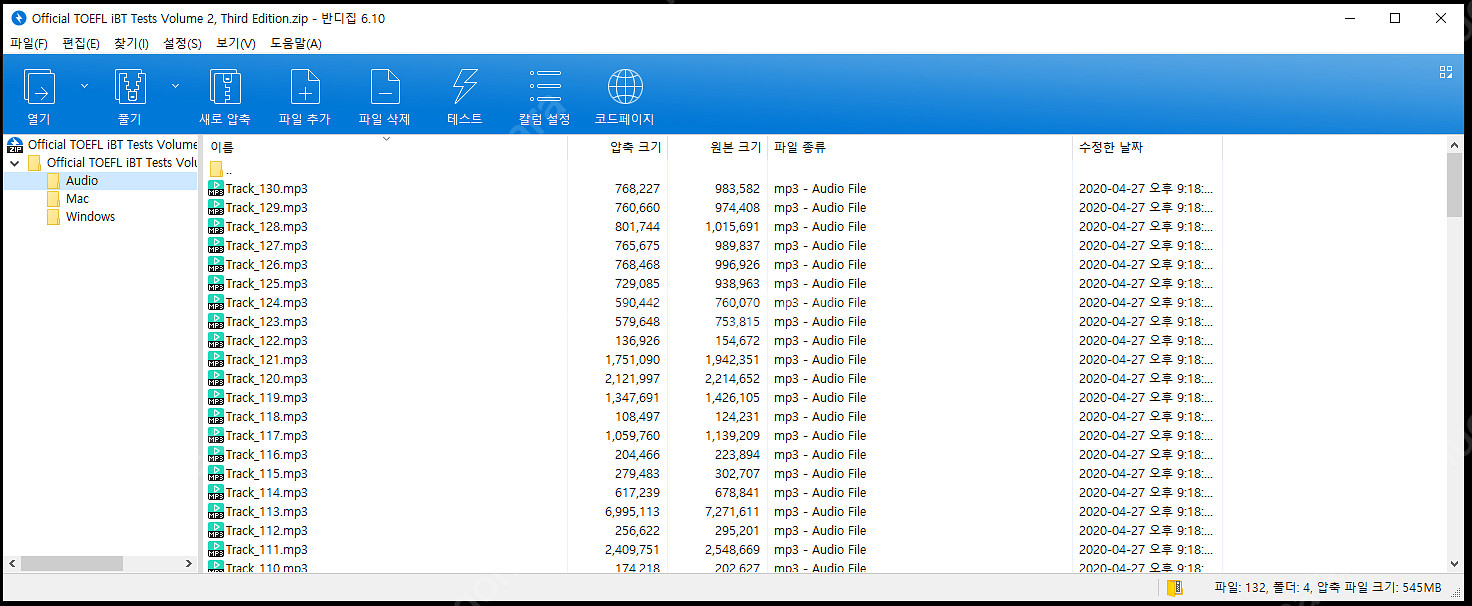Open the 파일(F) menu
The width and height of the screenshot is (1472, 606).
[29, 43]
